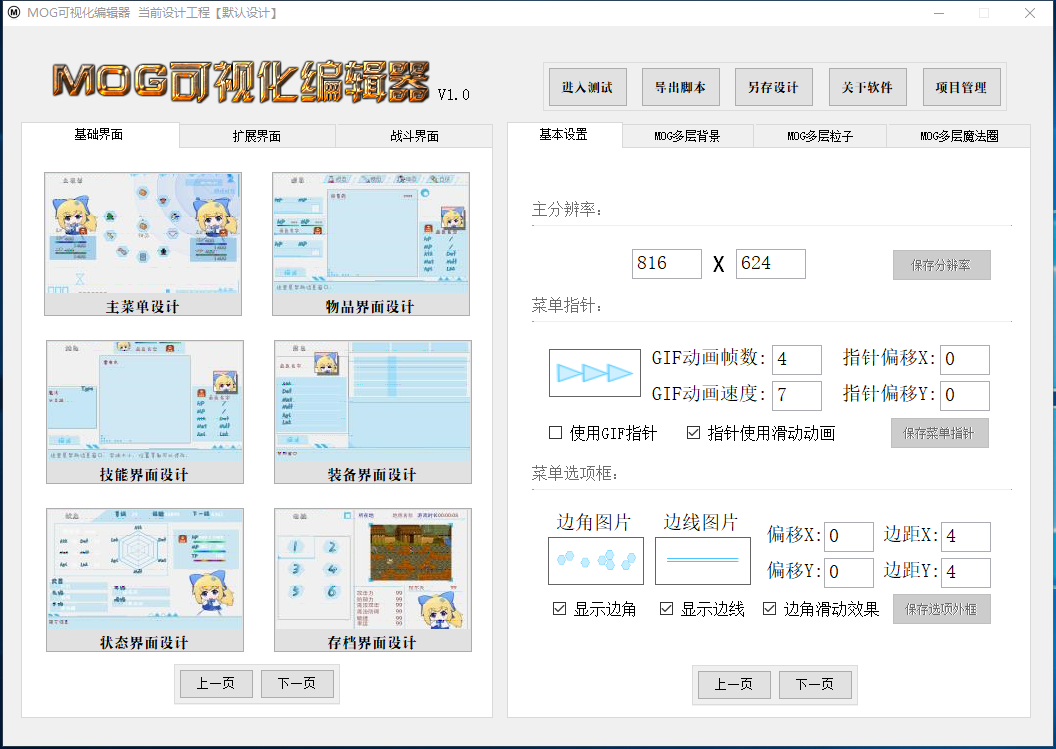The width and height of the screenshot is (1056, 749).
Task: Open the 技能界面设计 thumbnail
Action: [145, 412]
